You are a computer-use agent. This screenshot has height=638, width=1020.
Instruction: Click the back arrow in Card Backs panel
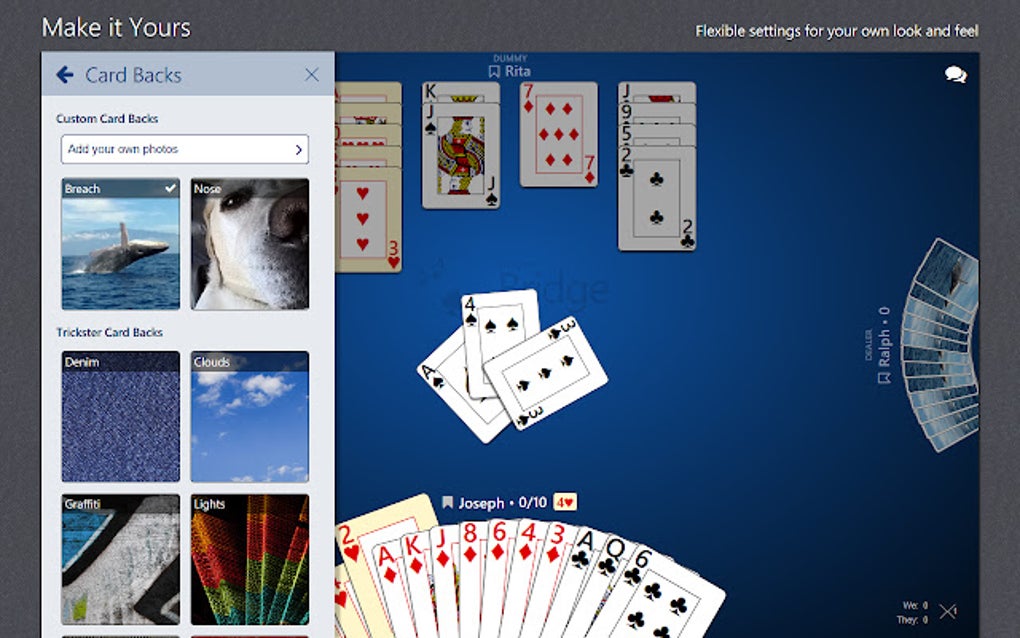[65, 74]
